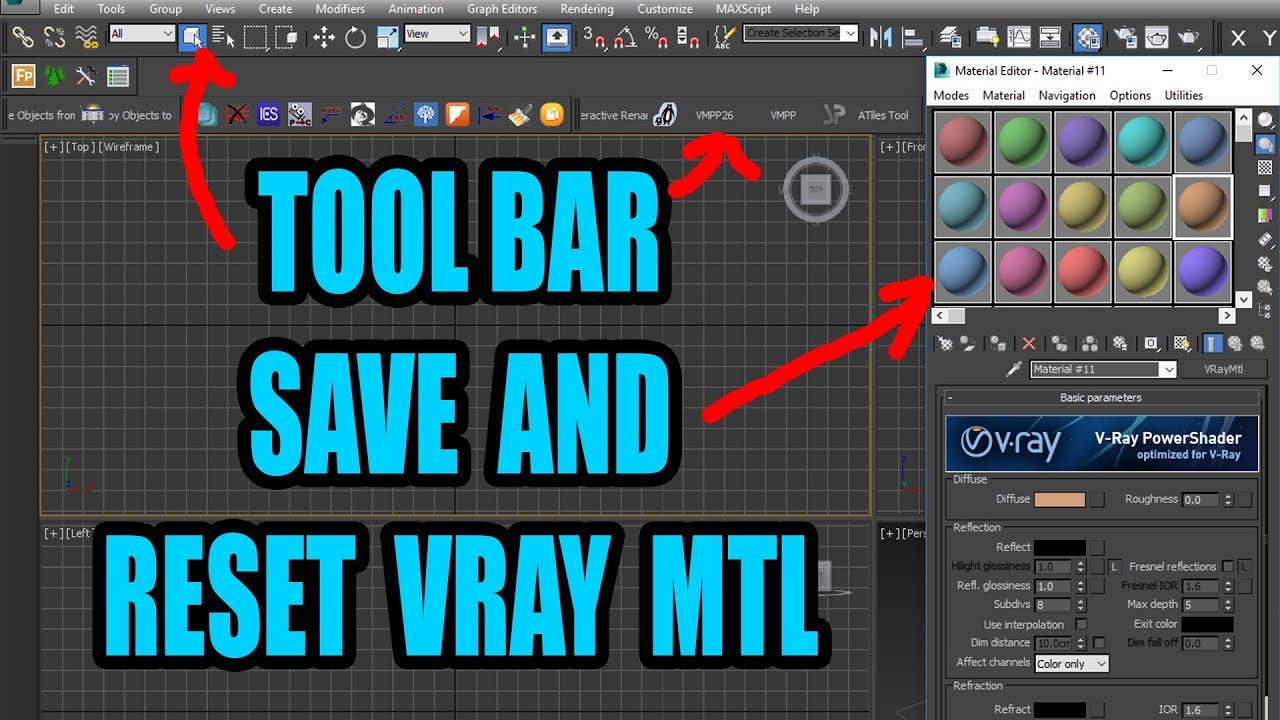Screen dimensions: 1280x720
Task: Open Render Setup teapot icon
Action: coord(1125,38)
